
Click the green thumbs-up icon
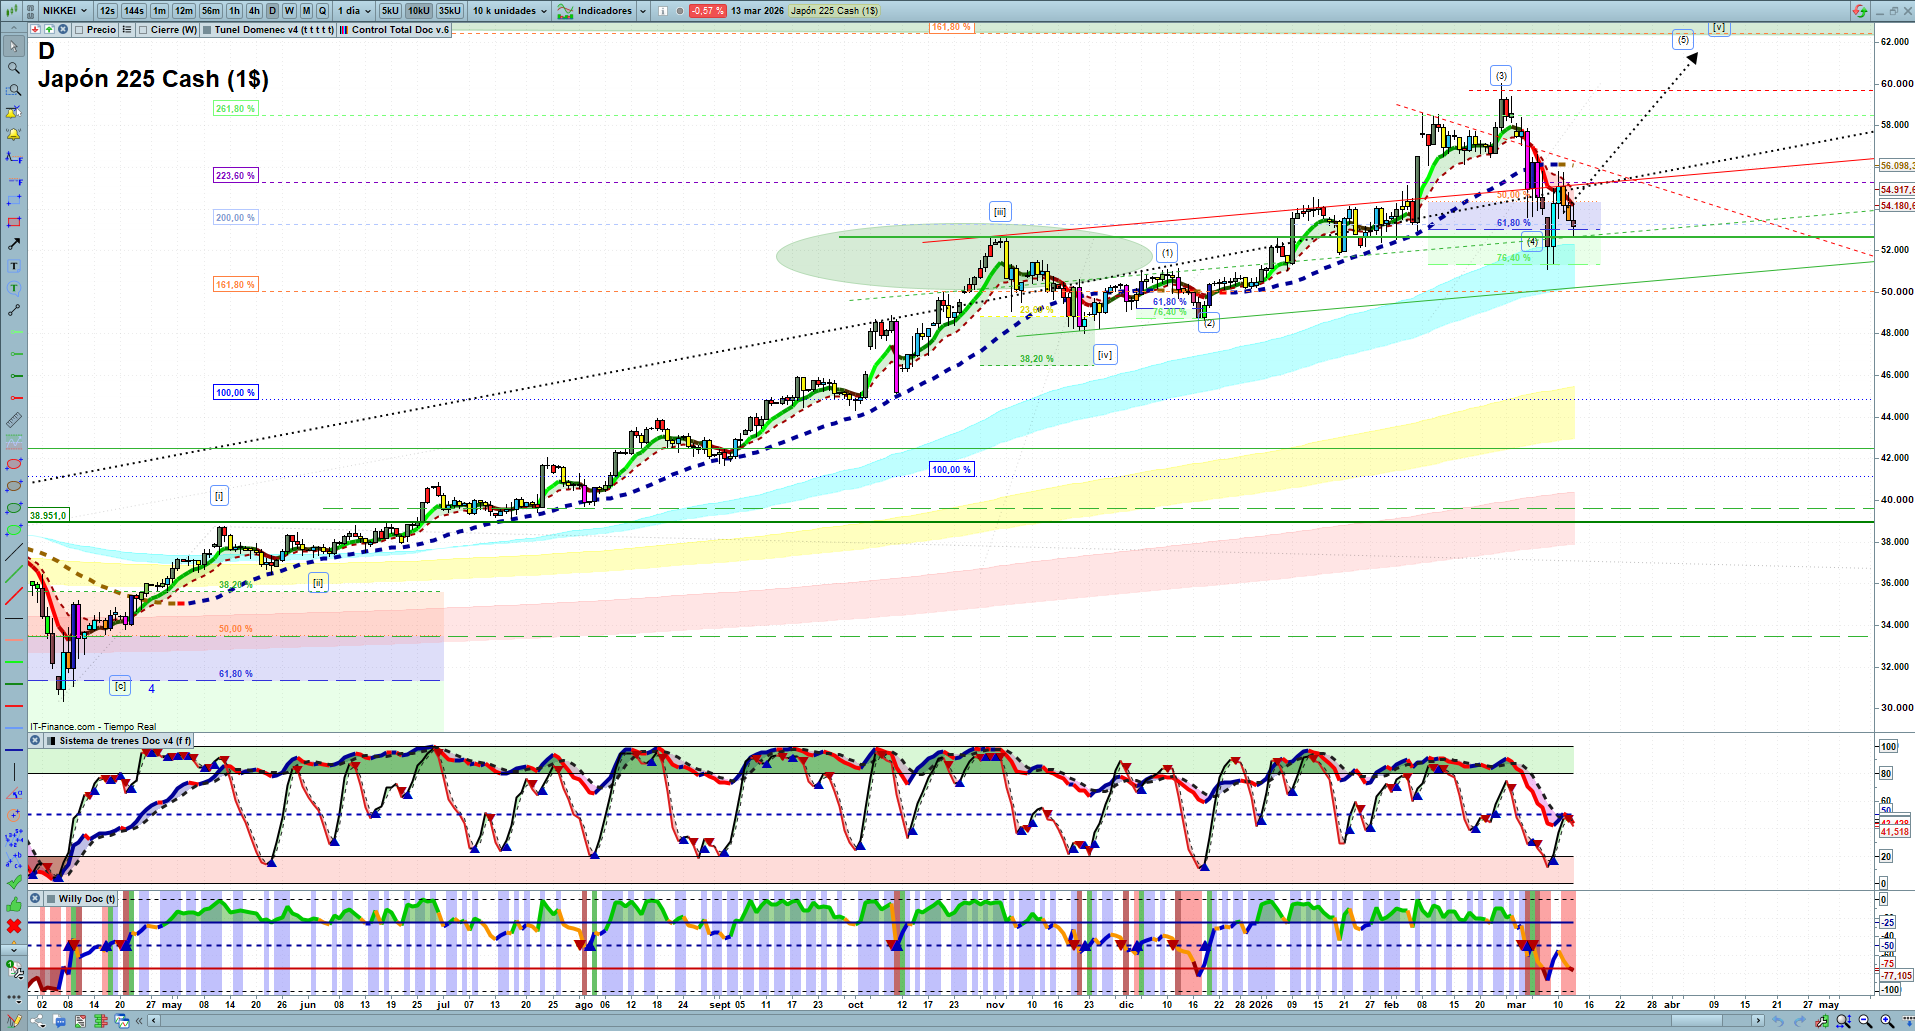click(x=14, y=904)
